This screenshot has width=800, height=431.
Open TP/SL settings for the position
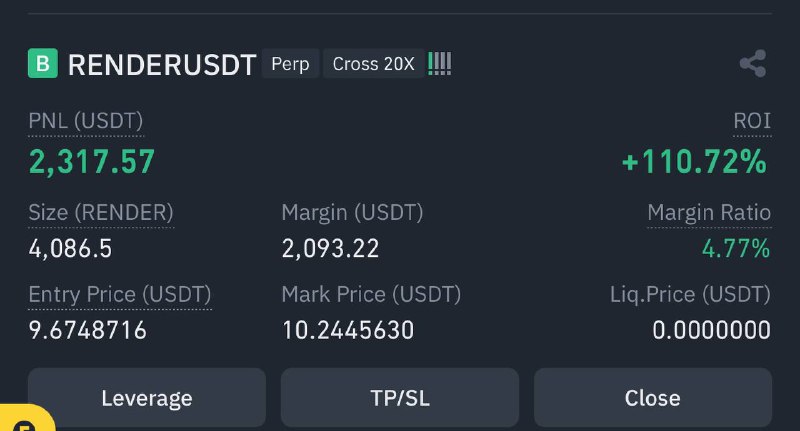[400, 398]
